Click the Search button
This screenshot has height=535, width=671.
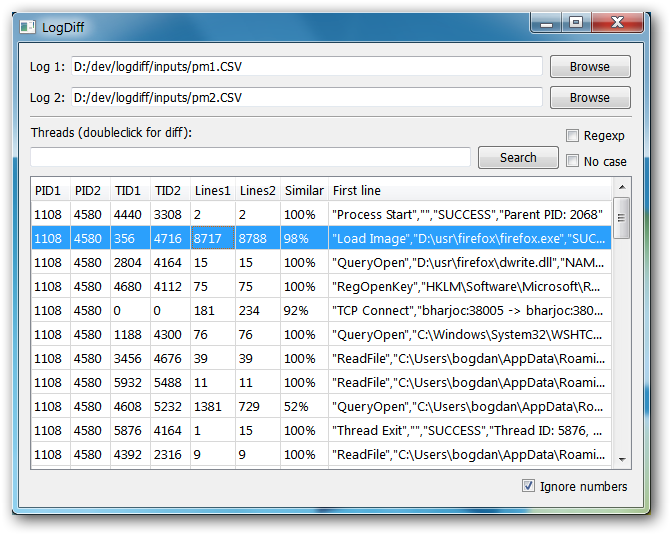tap(518, 158)
